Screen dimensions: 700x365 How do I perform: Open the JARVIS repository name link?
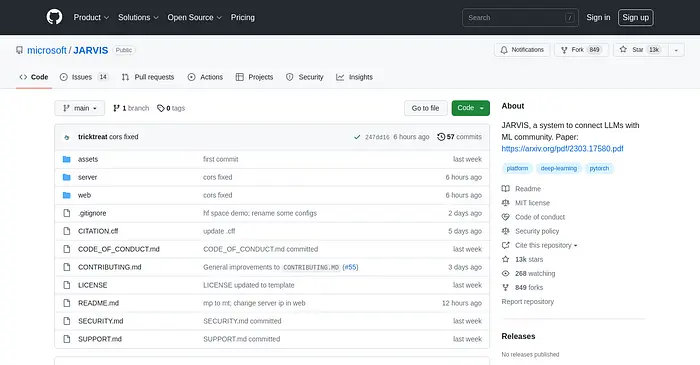pyautogui.click(x=91, y=50)
